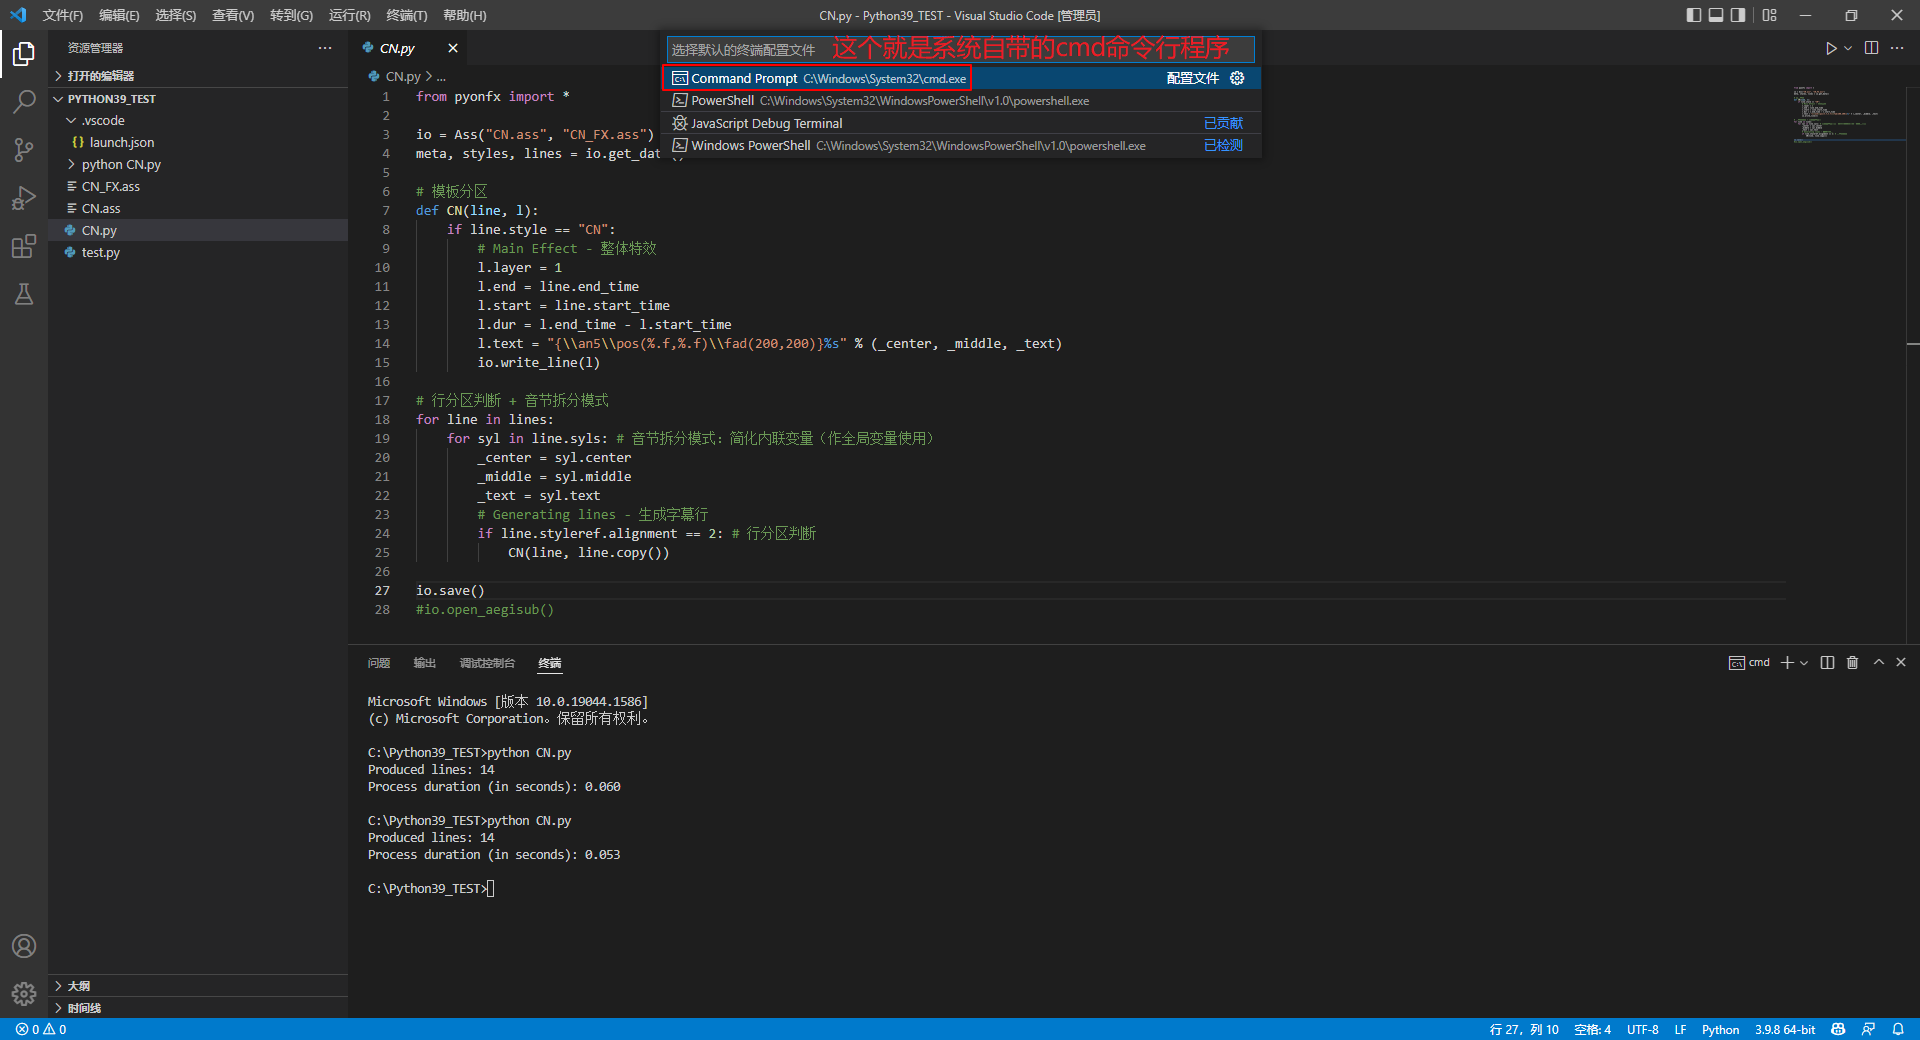Open Manage via the settings gear

(x=24, y=994)
